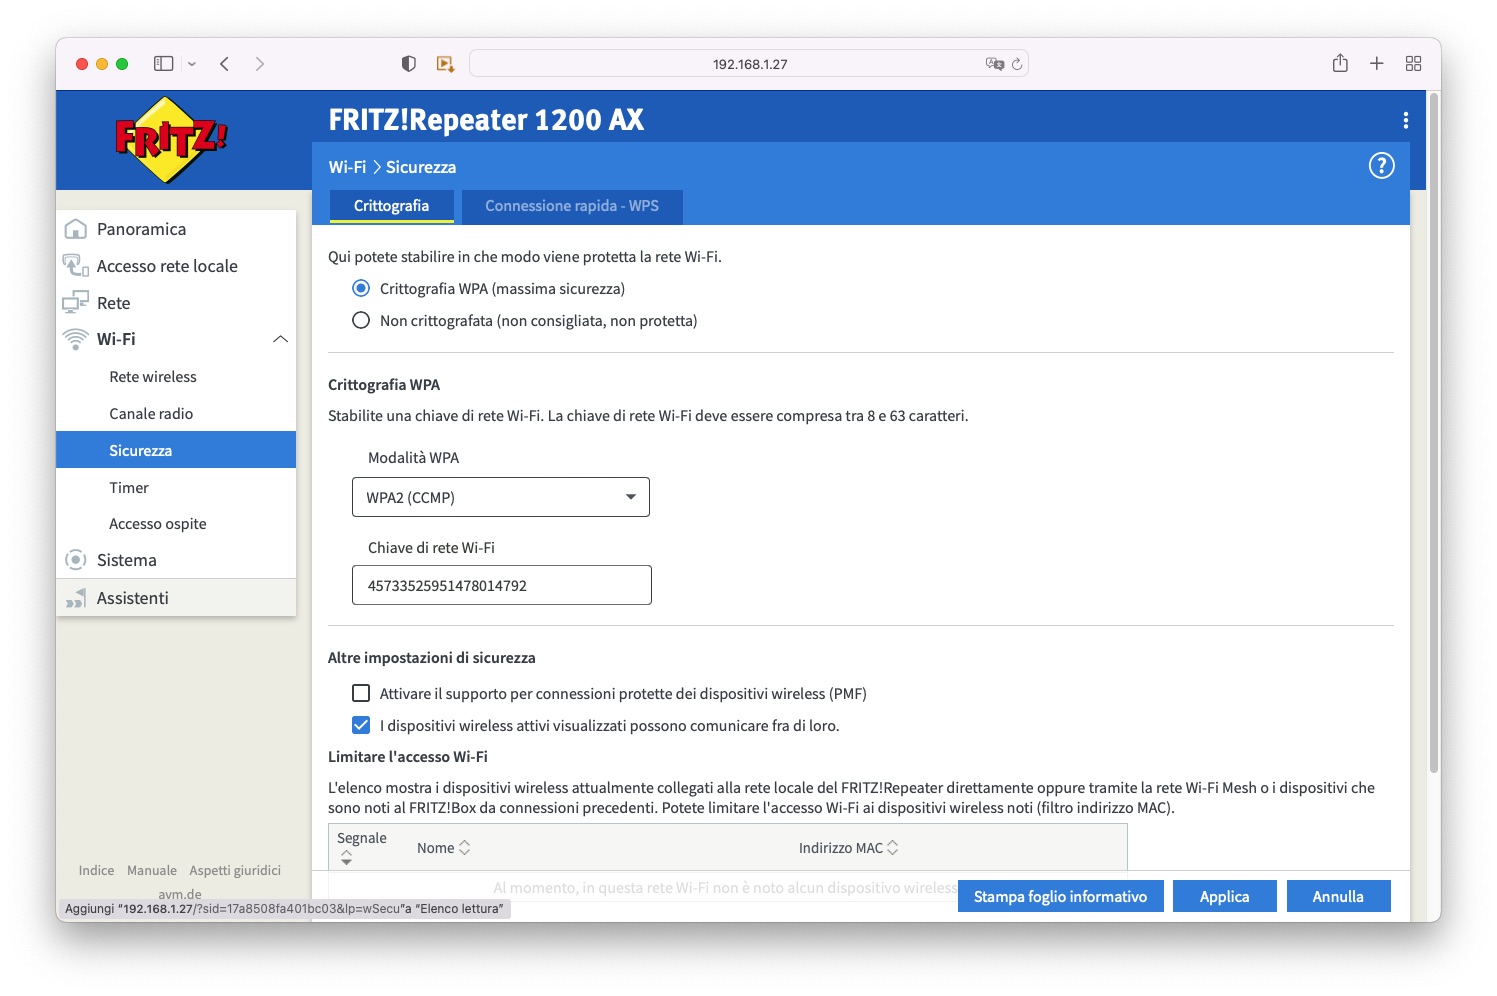The height and width of the screenshot is (996, 1497).
Task: Click the page vertical scrollbar
Action: coord(1435,432)
